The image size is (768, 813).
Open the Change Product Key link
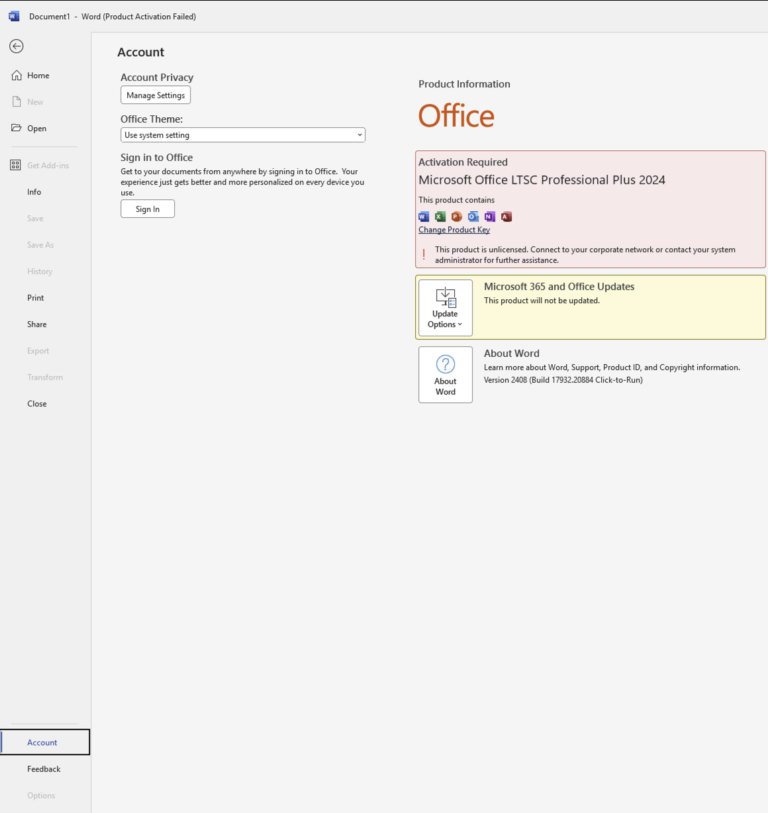pos(454,230)
